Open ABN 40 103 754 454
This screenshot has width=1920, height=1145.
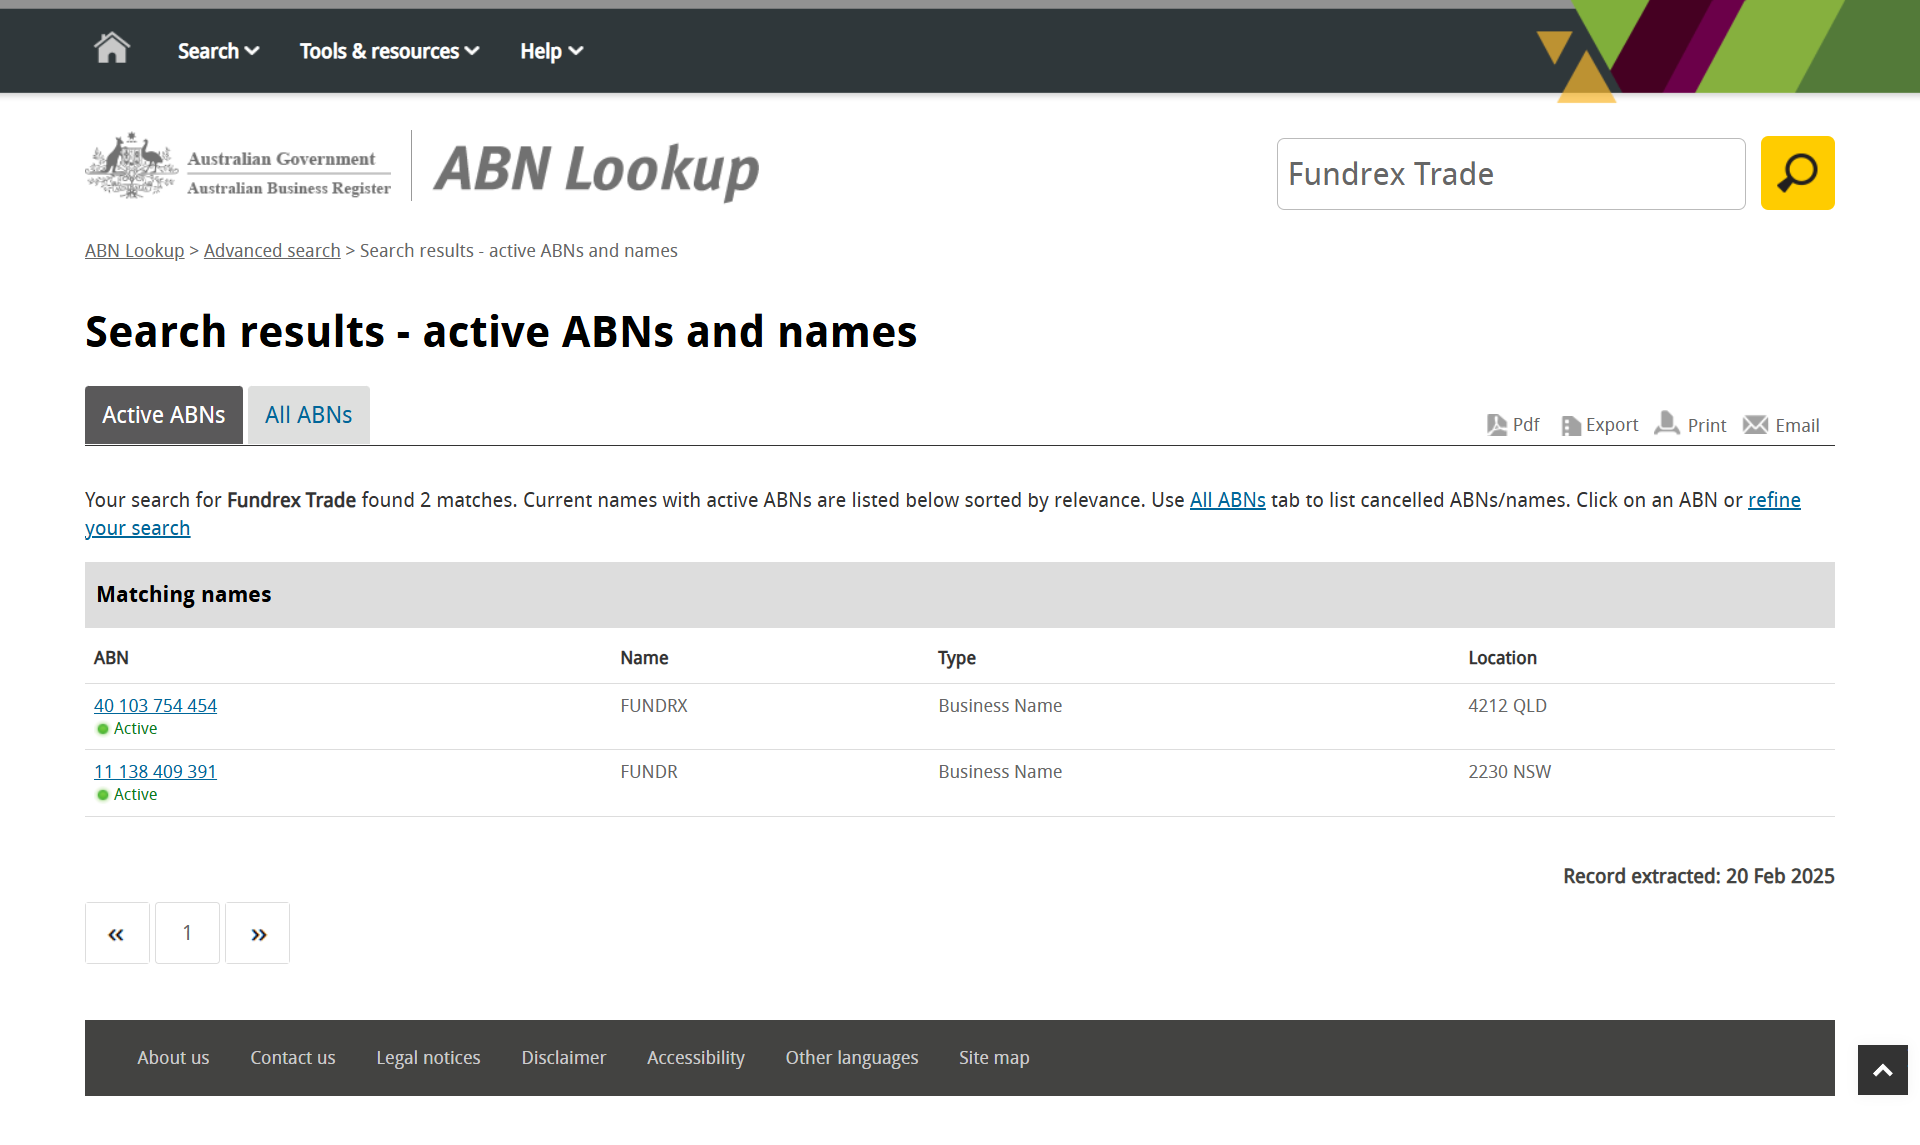155,706
